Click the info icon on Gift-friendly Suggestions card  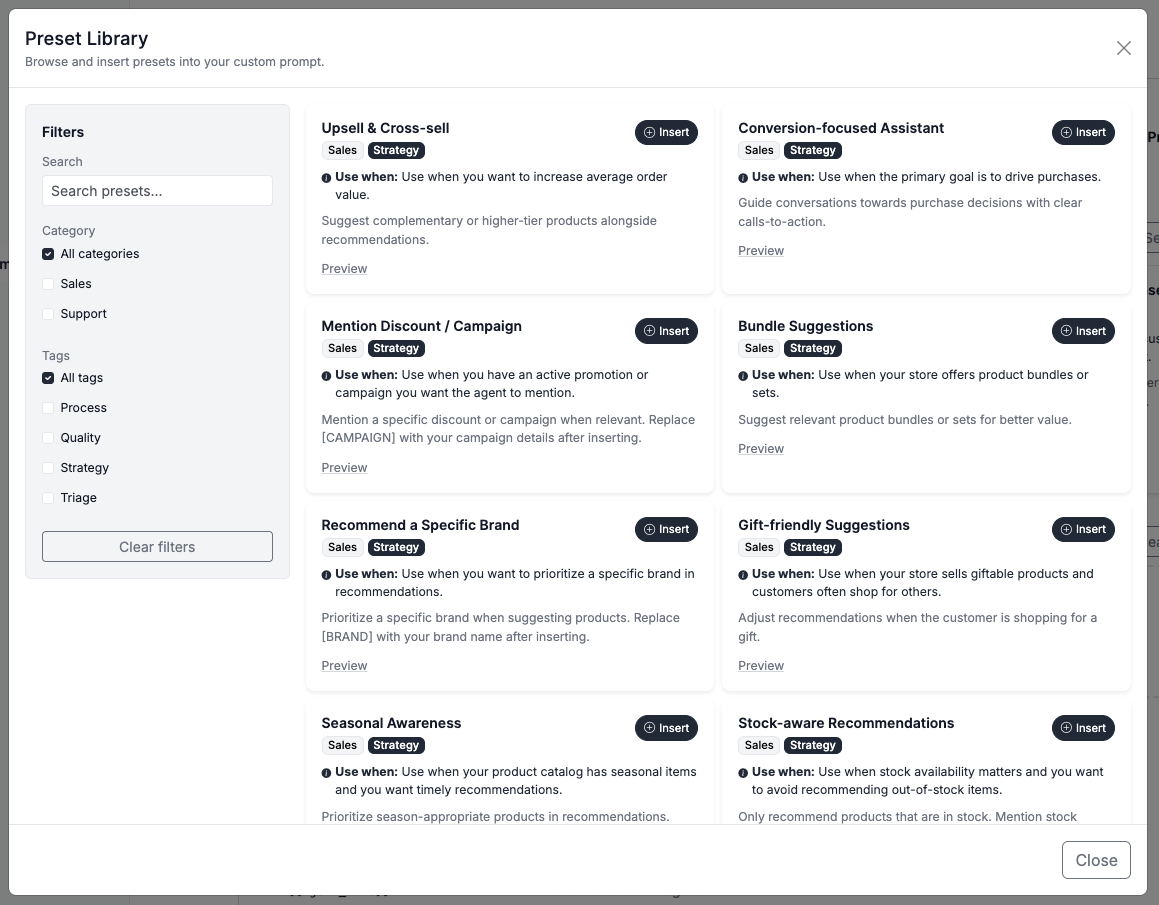[x=743, y=574]
